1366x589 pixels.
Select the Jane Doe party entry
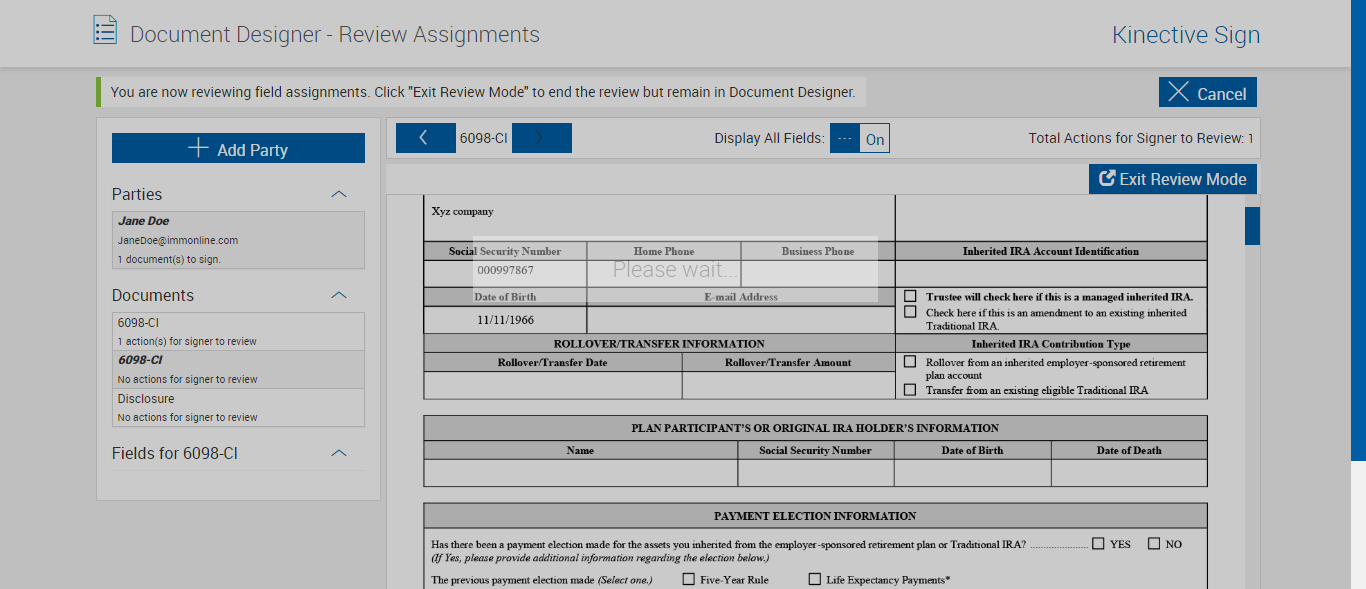coord(238,240)
